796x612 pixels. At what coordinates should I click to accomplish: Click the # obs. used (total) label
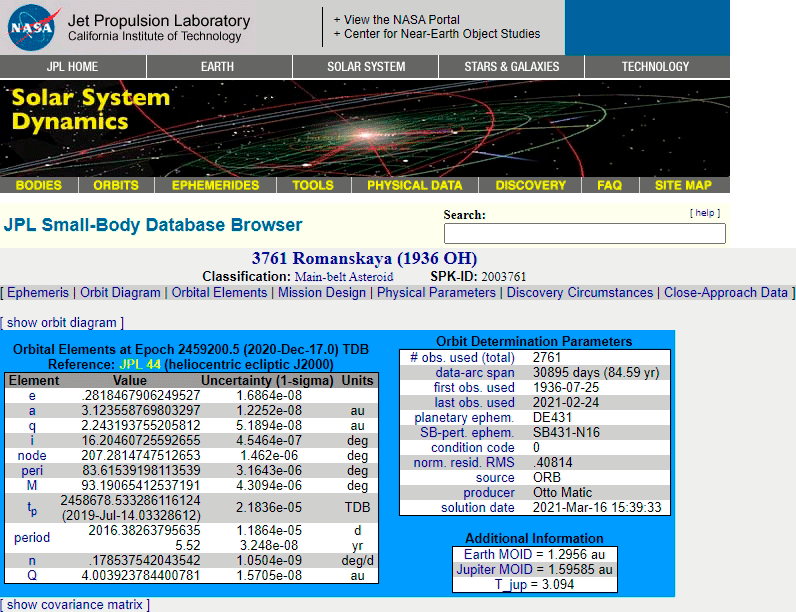(x=462, y=358)
